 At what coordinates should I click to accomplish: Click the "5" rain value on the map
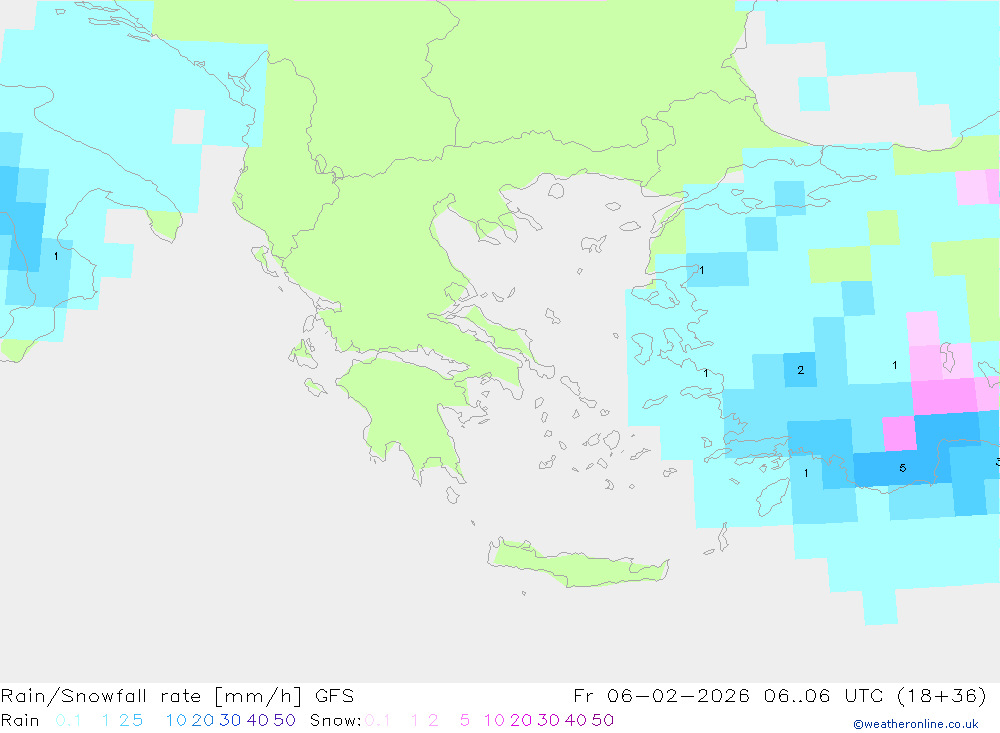902,468
